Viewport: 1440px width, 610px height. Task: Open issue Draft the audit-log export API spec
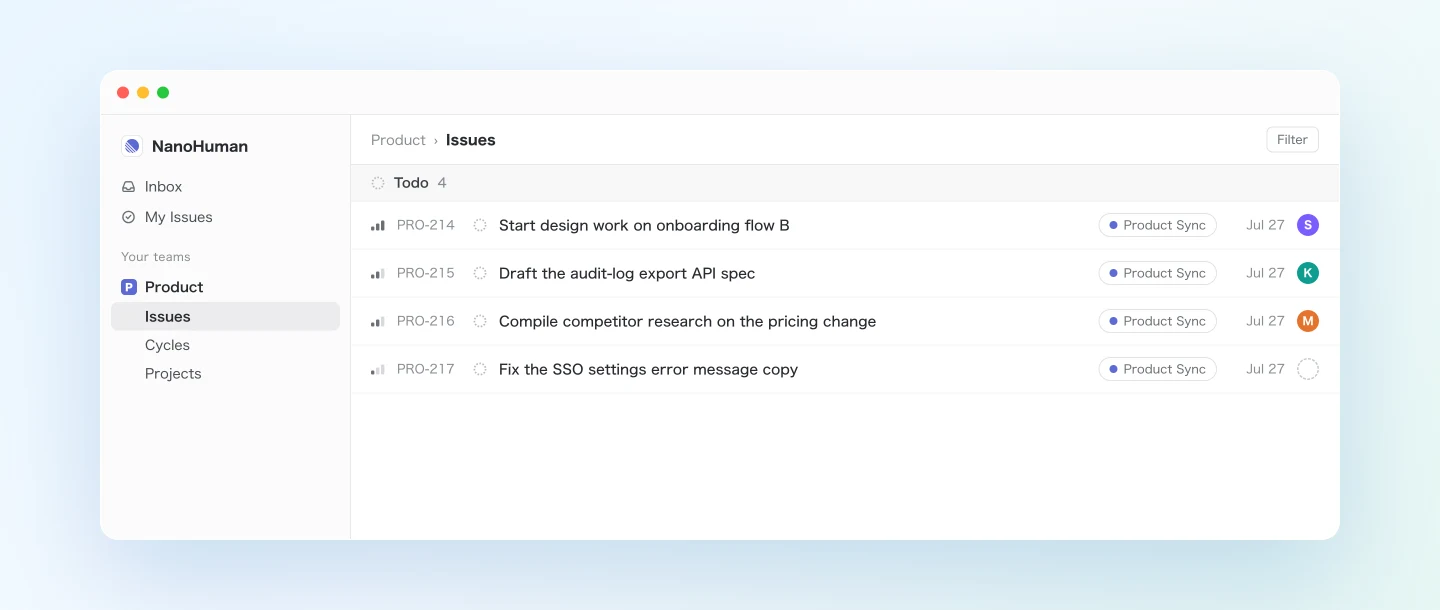click(627, 273)
